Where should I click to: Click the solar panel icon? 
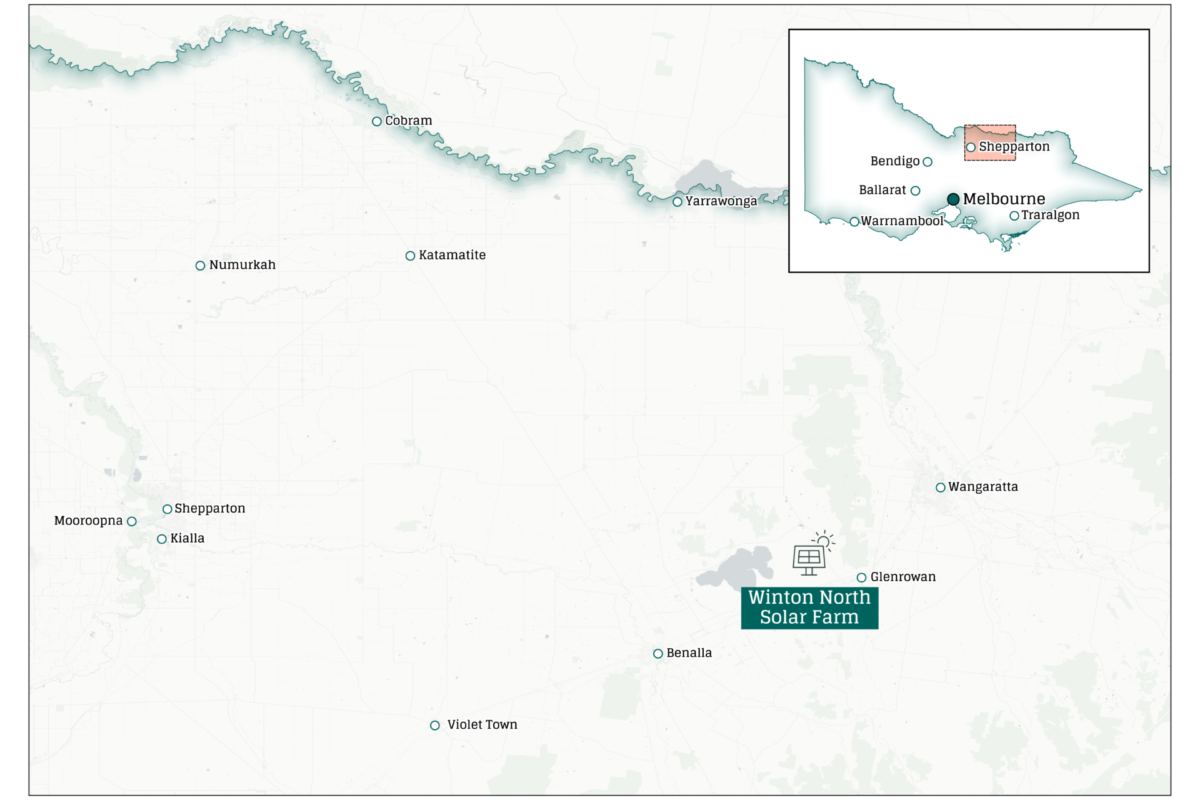812,554
